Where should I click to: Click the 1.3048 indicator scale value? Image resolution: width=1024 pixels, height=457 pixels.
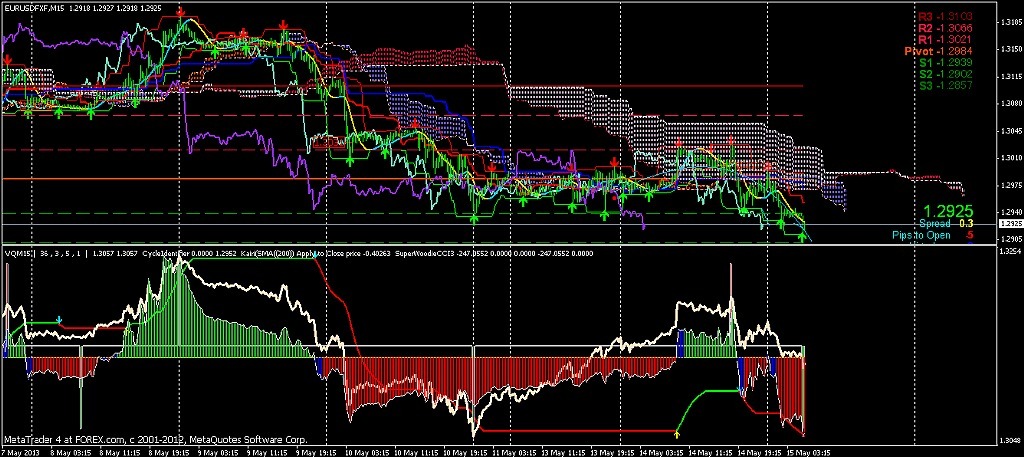[x=1010, y=439]
